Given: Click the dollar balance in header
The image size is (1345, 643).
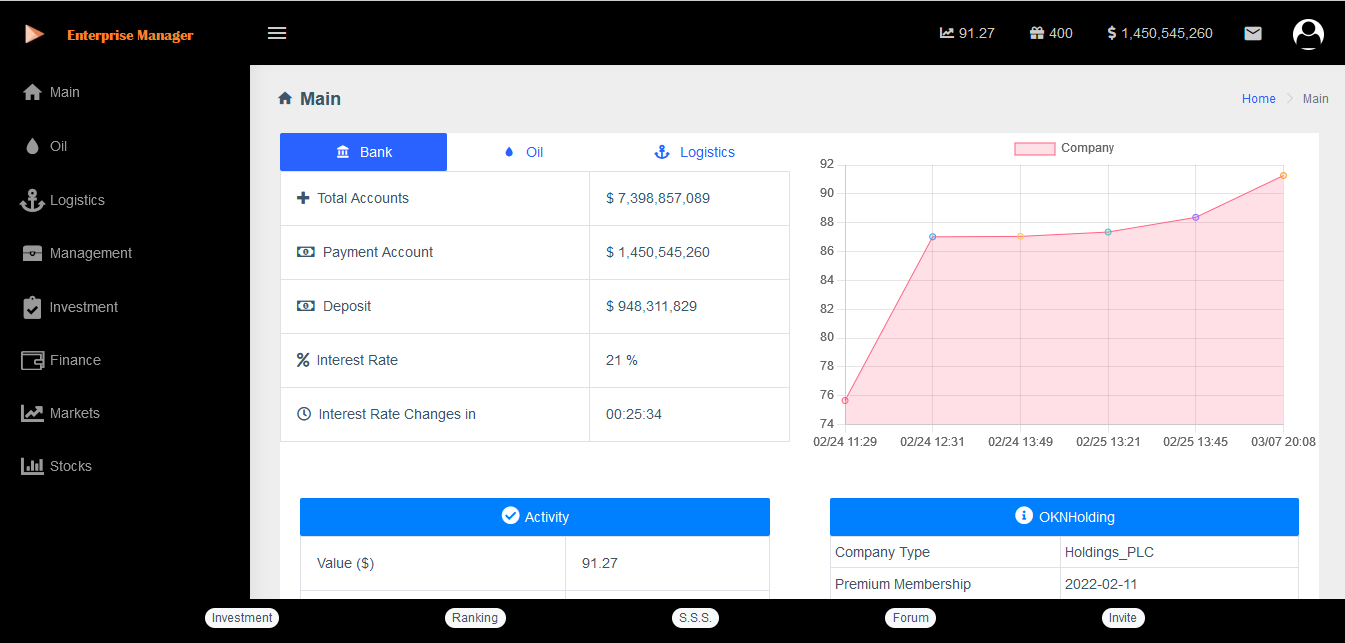Looking at the screenshot, I should (x=1160, y=33).
